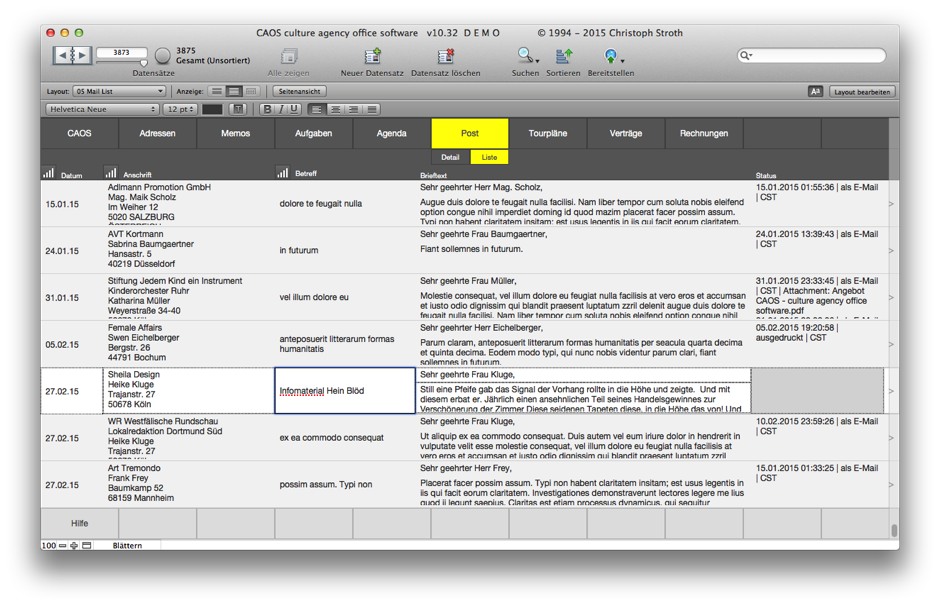Create a new record with Neuer Datensatz
940x606 pixels.
coord(372,56)
